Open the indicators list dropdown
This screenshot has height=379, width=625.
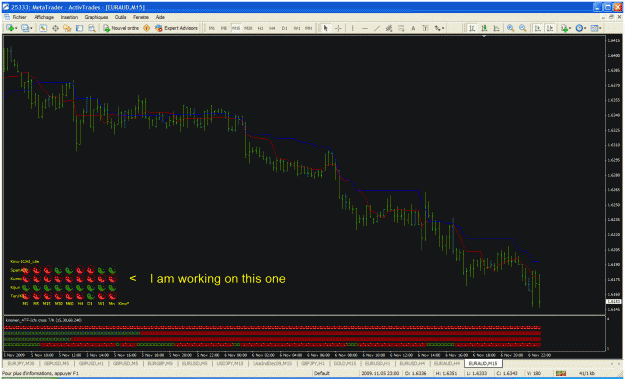[x=566, y=28]
